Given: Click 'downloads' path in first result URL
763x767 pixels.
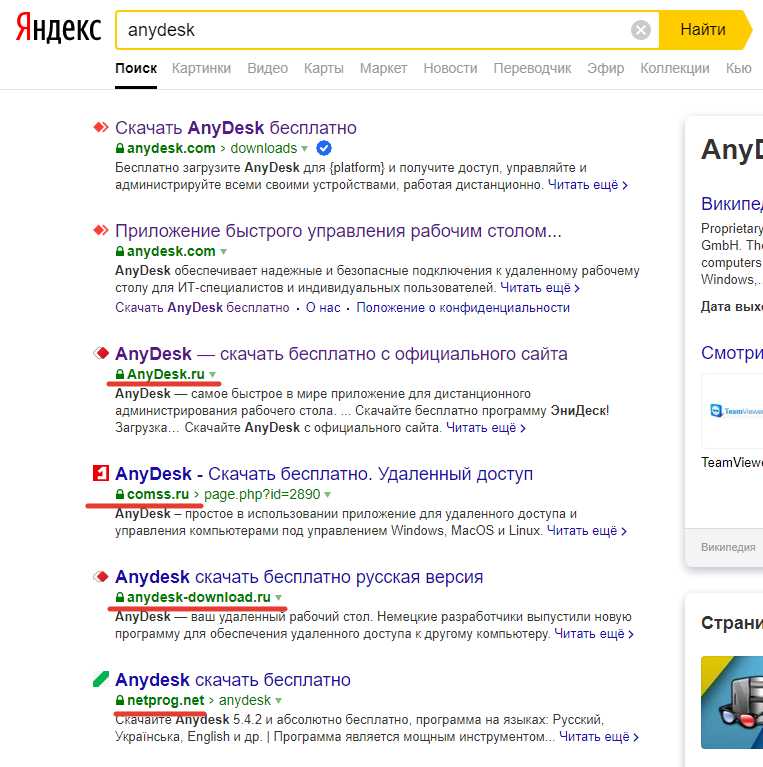Looking at the screenshot, I should click(264, 148).
